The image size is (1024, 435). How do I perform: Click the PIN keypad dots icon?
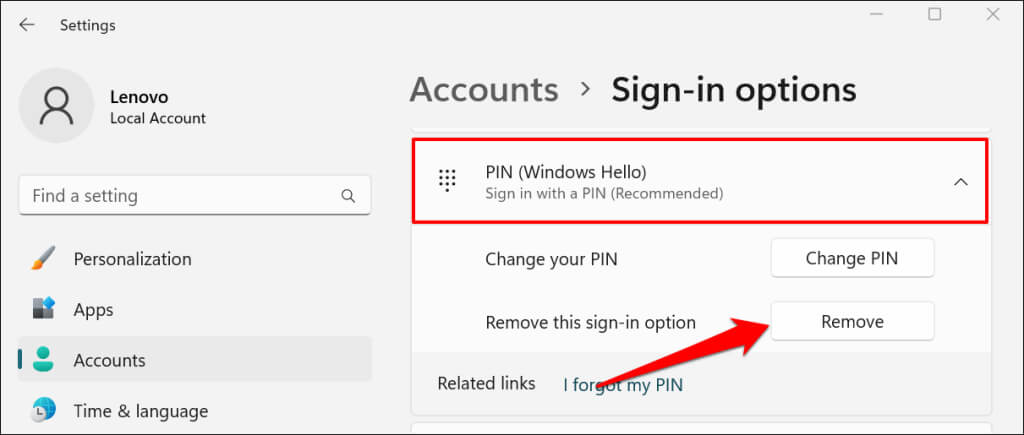tap(447, 181)
